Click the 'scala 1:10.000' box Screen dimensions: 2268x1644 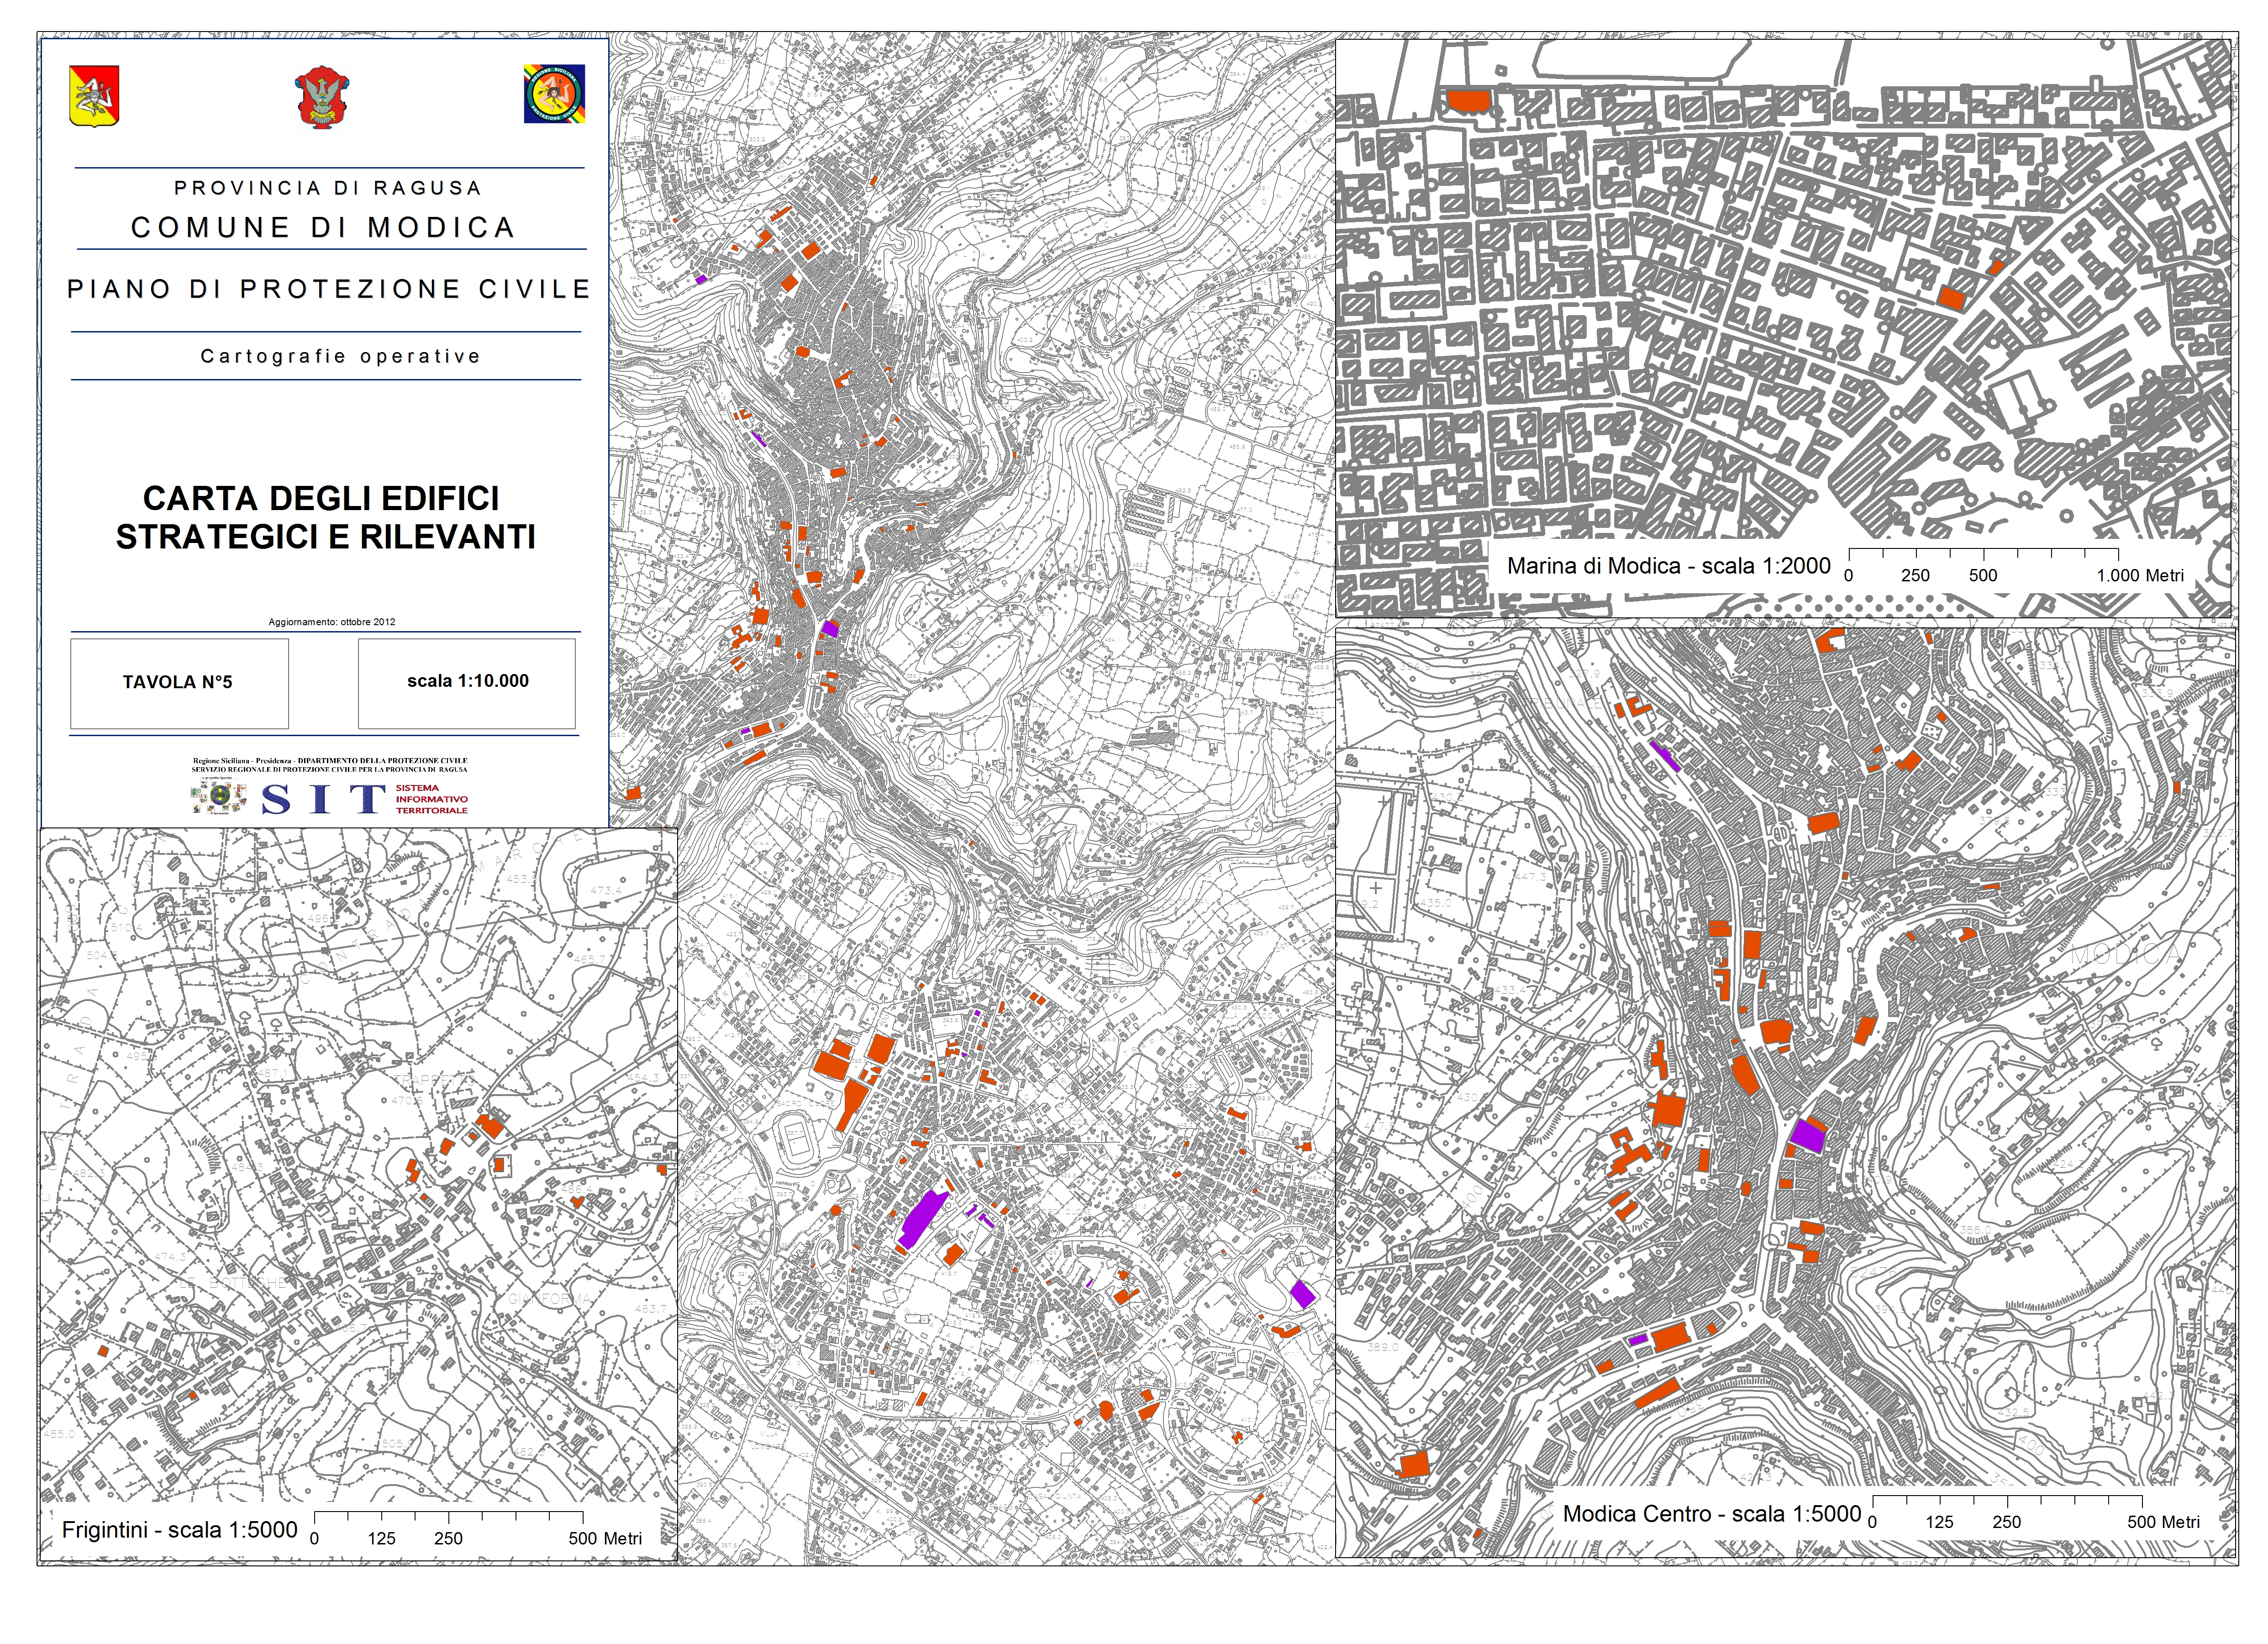(x=467, y=683)
